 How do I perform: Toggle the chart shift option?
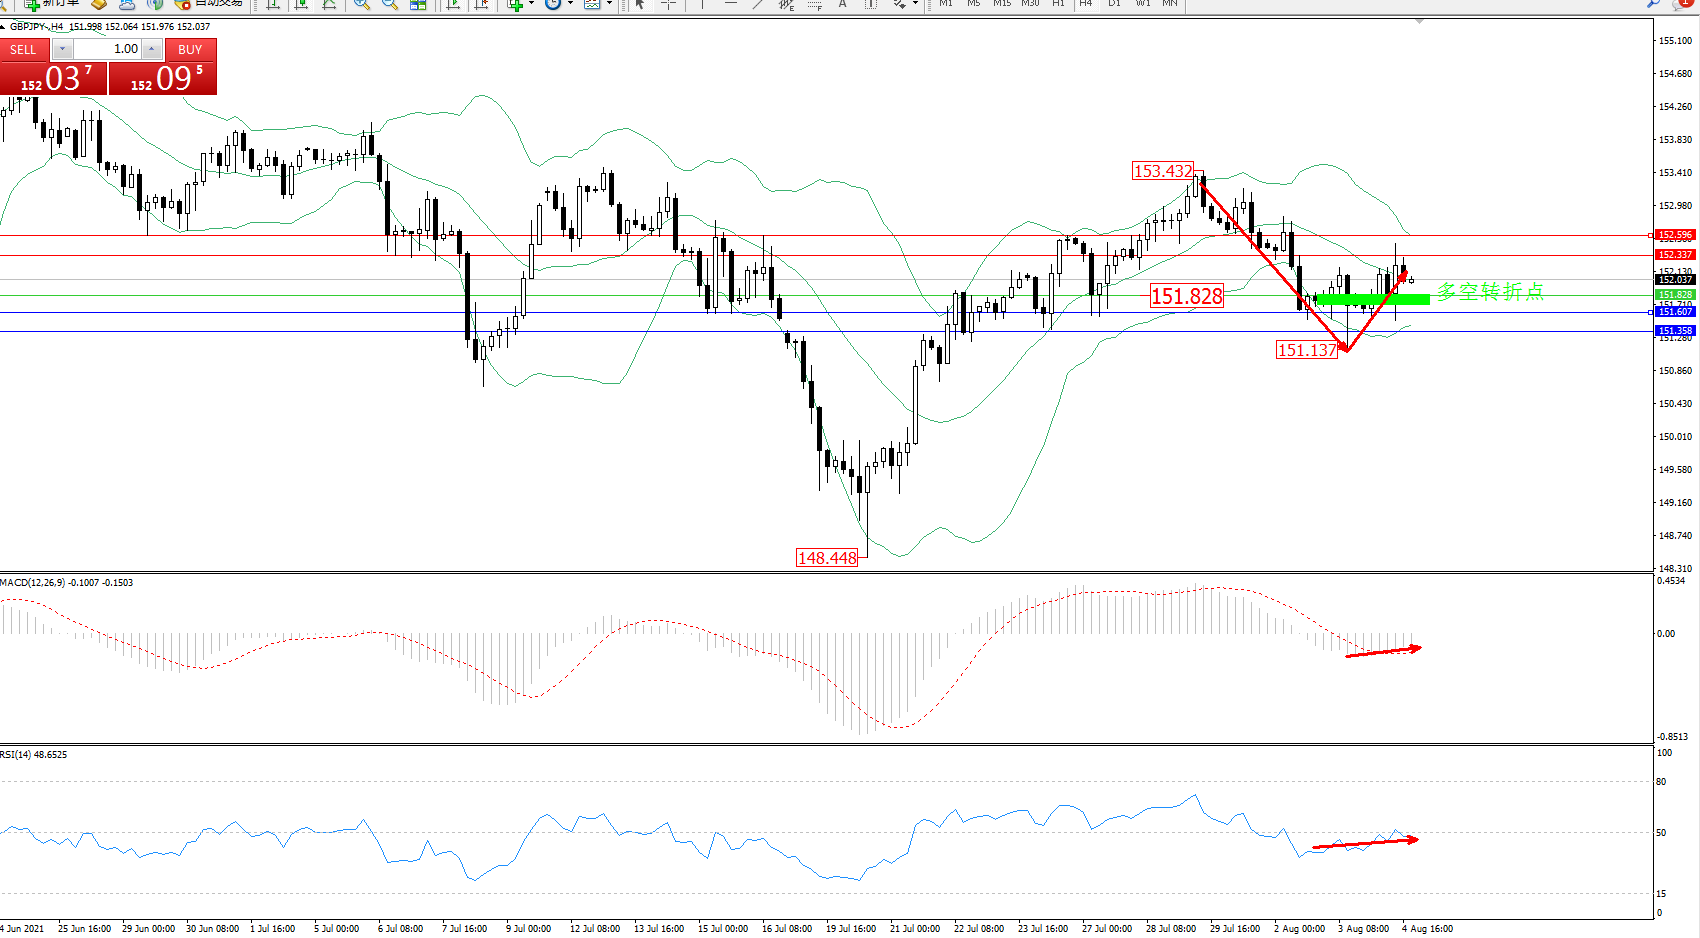pyautogui.click(x=481, y=4)
